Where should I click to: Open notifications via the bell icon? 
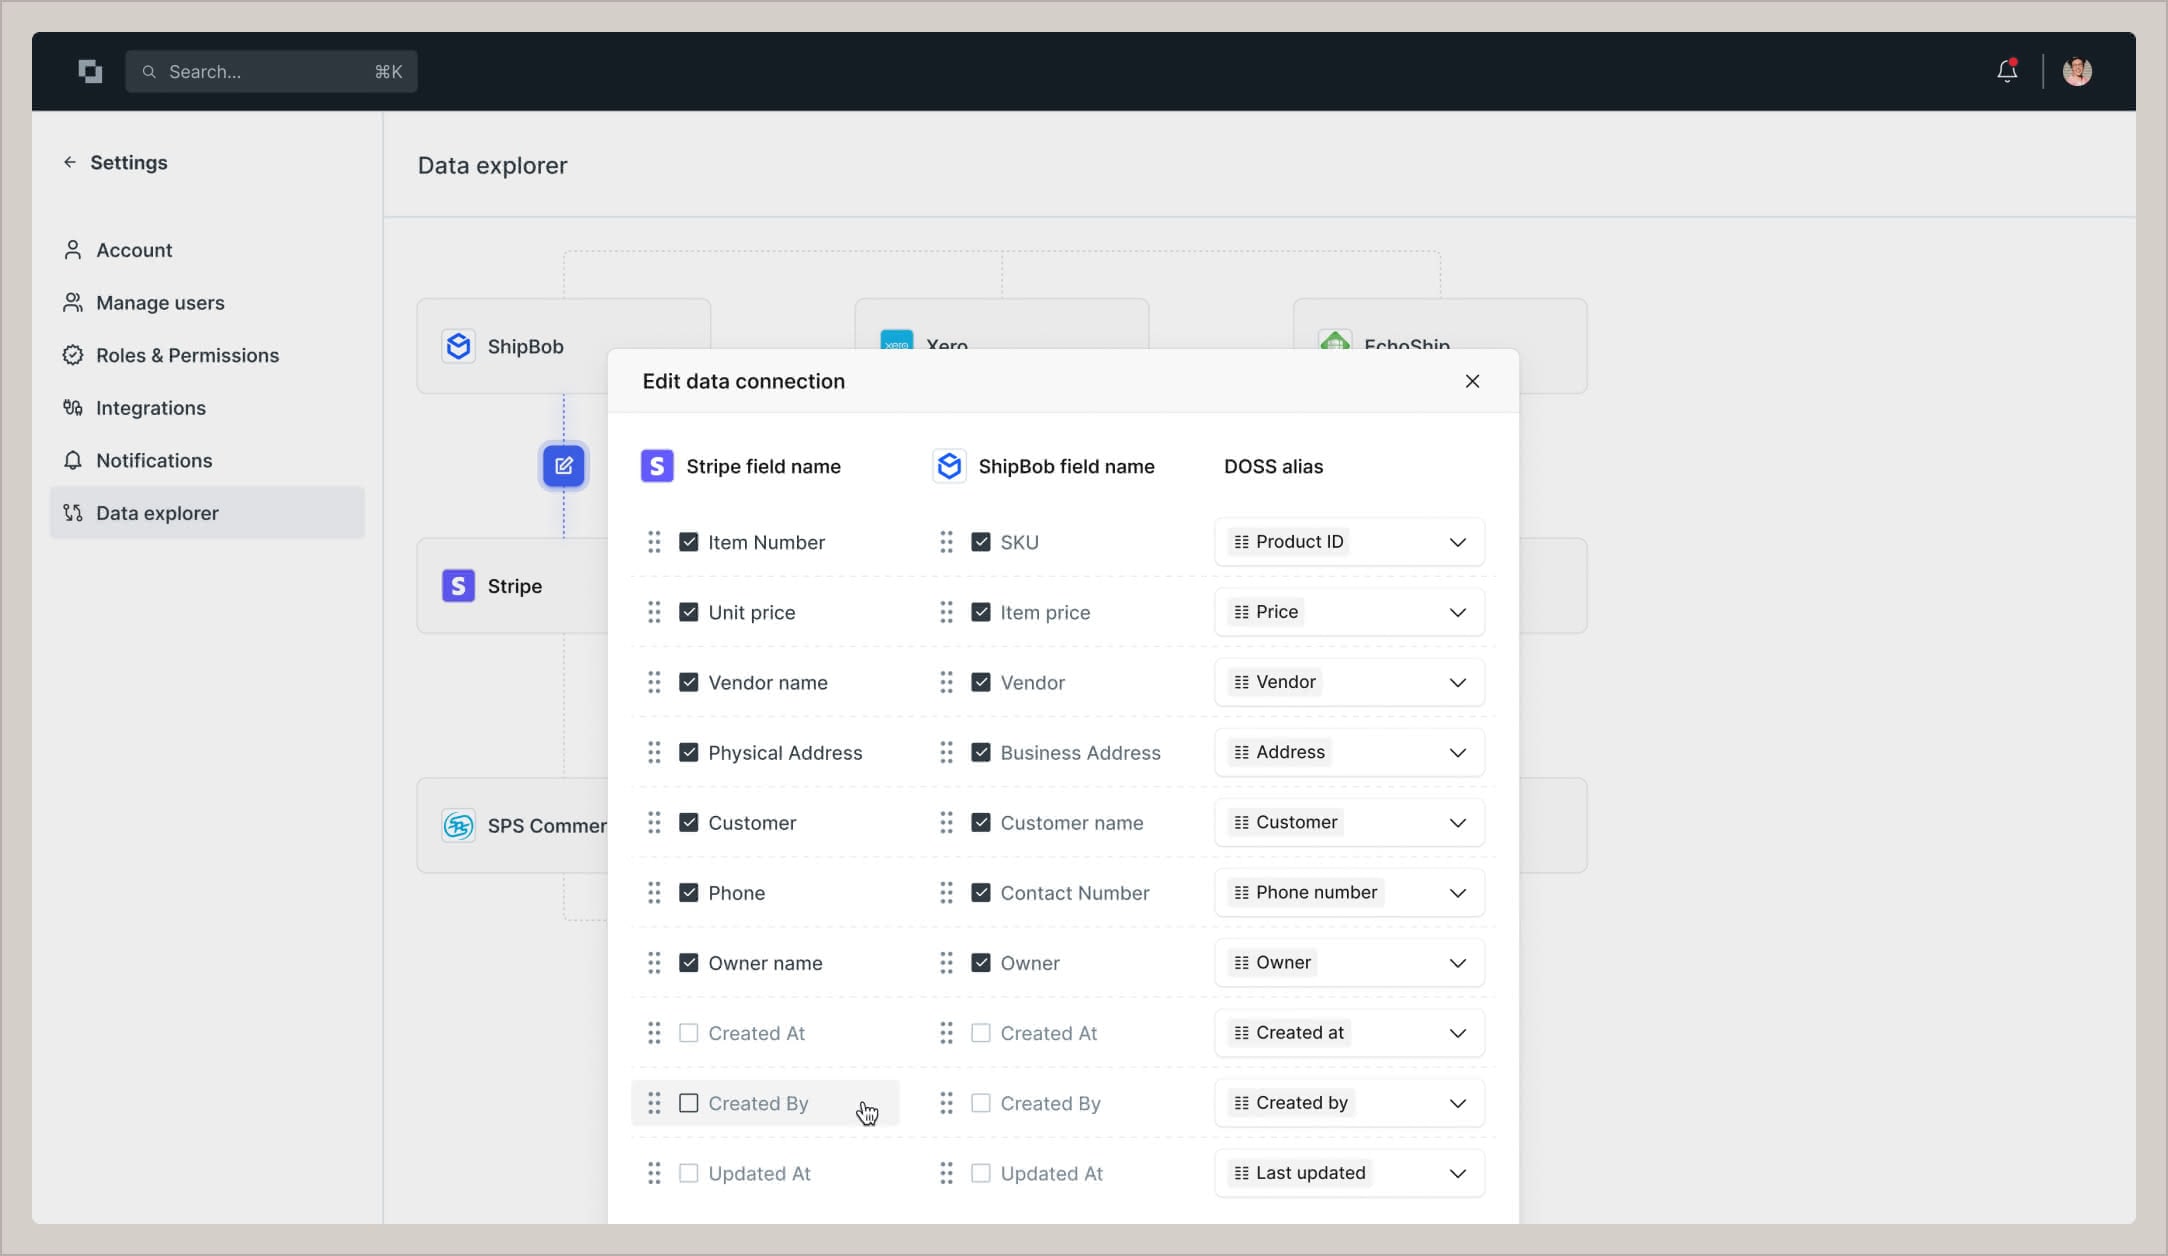click(2006, 71)
